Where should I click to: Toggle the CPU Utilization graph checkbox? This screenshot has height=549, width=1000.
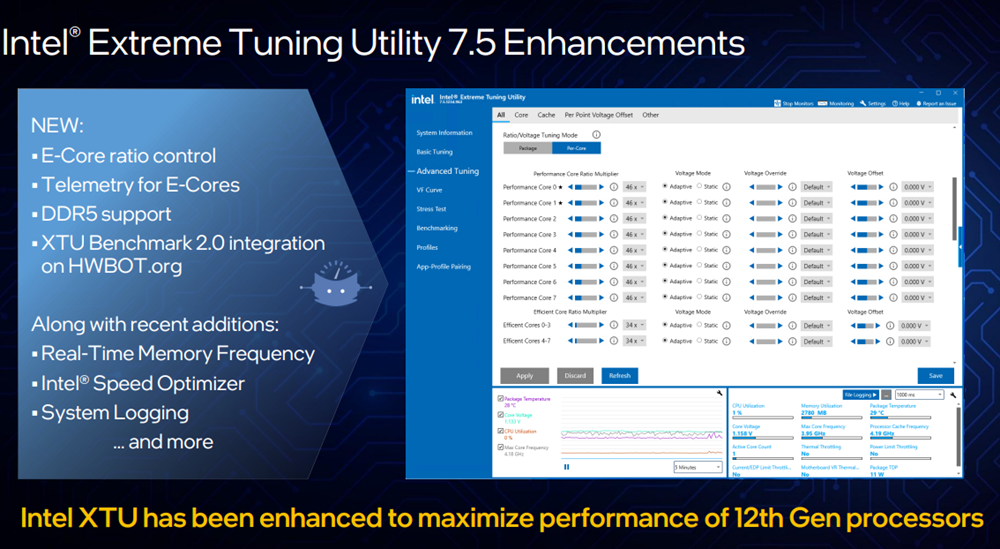pyautogui.click(x=501, y=431)
